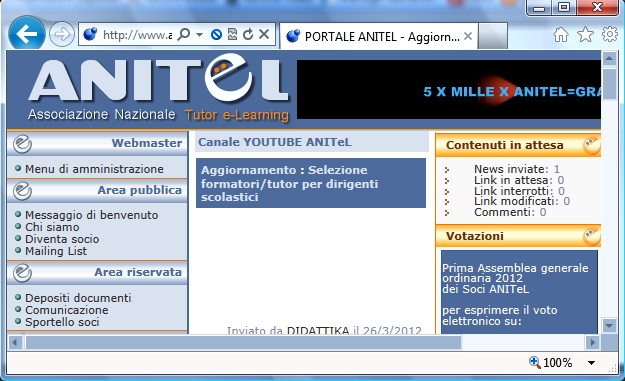625x381 pixels.
Task: Open the Area pubblica section header
Action: [x=97, y=190]
